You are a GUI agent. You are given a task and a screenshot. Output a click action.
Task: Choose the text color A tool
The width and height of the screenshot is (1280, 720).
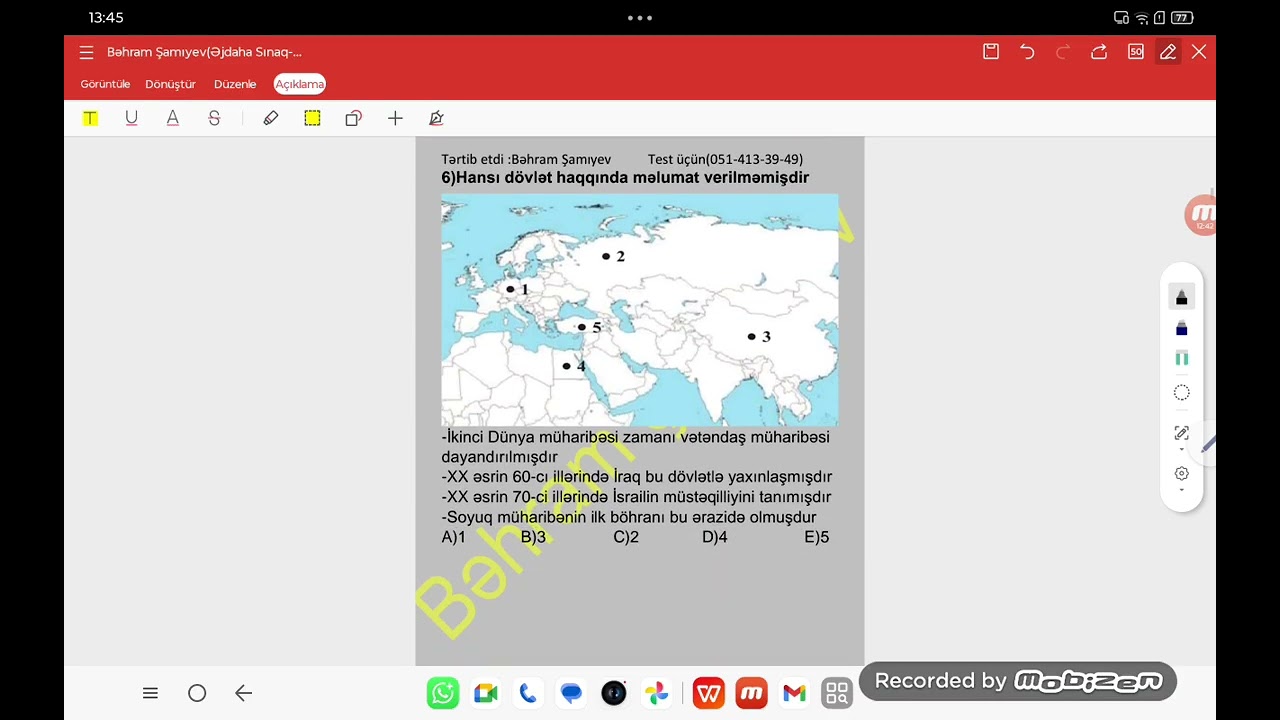tap(173, 118)
